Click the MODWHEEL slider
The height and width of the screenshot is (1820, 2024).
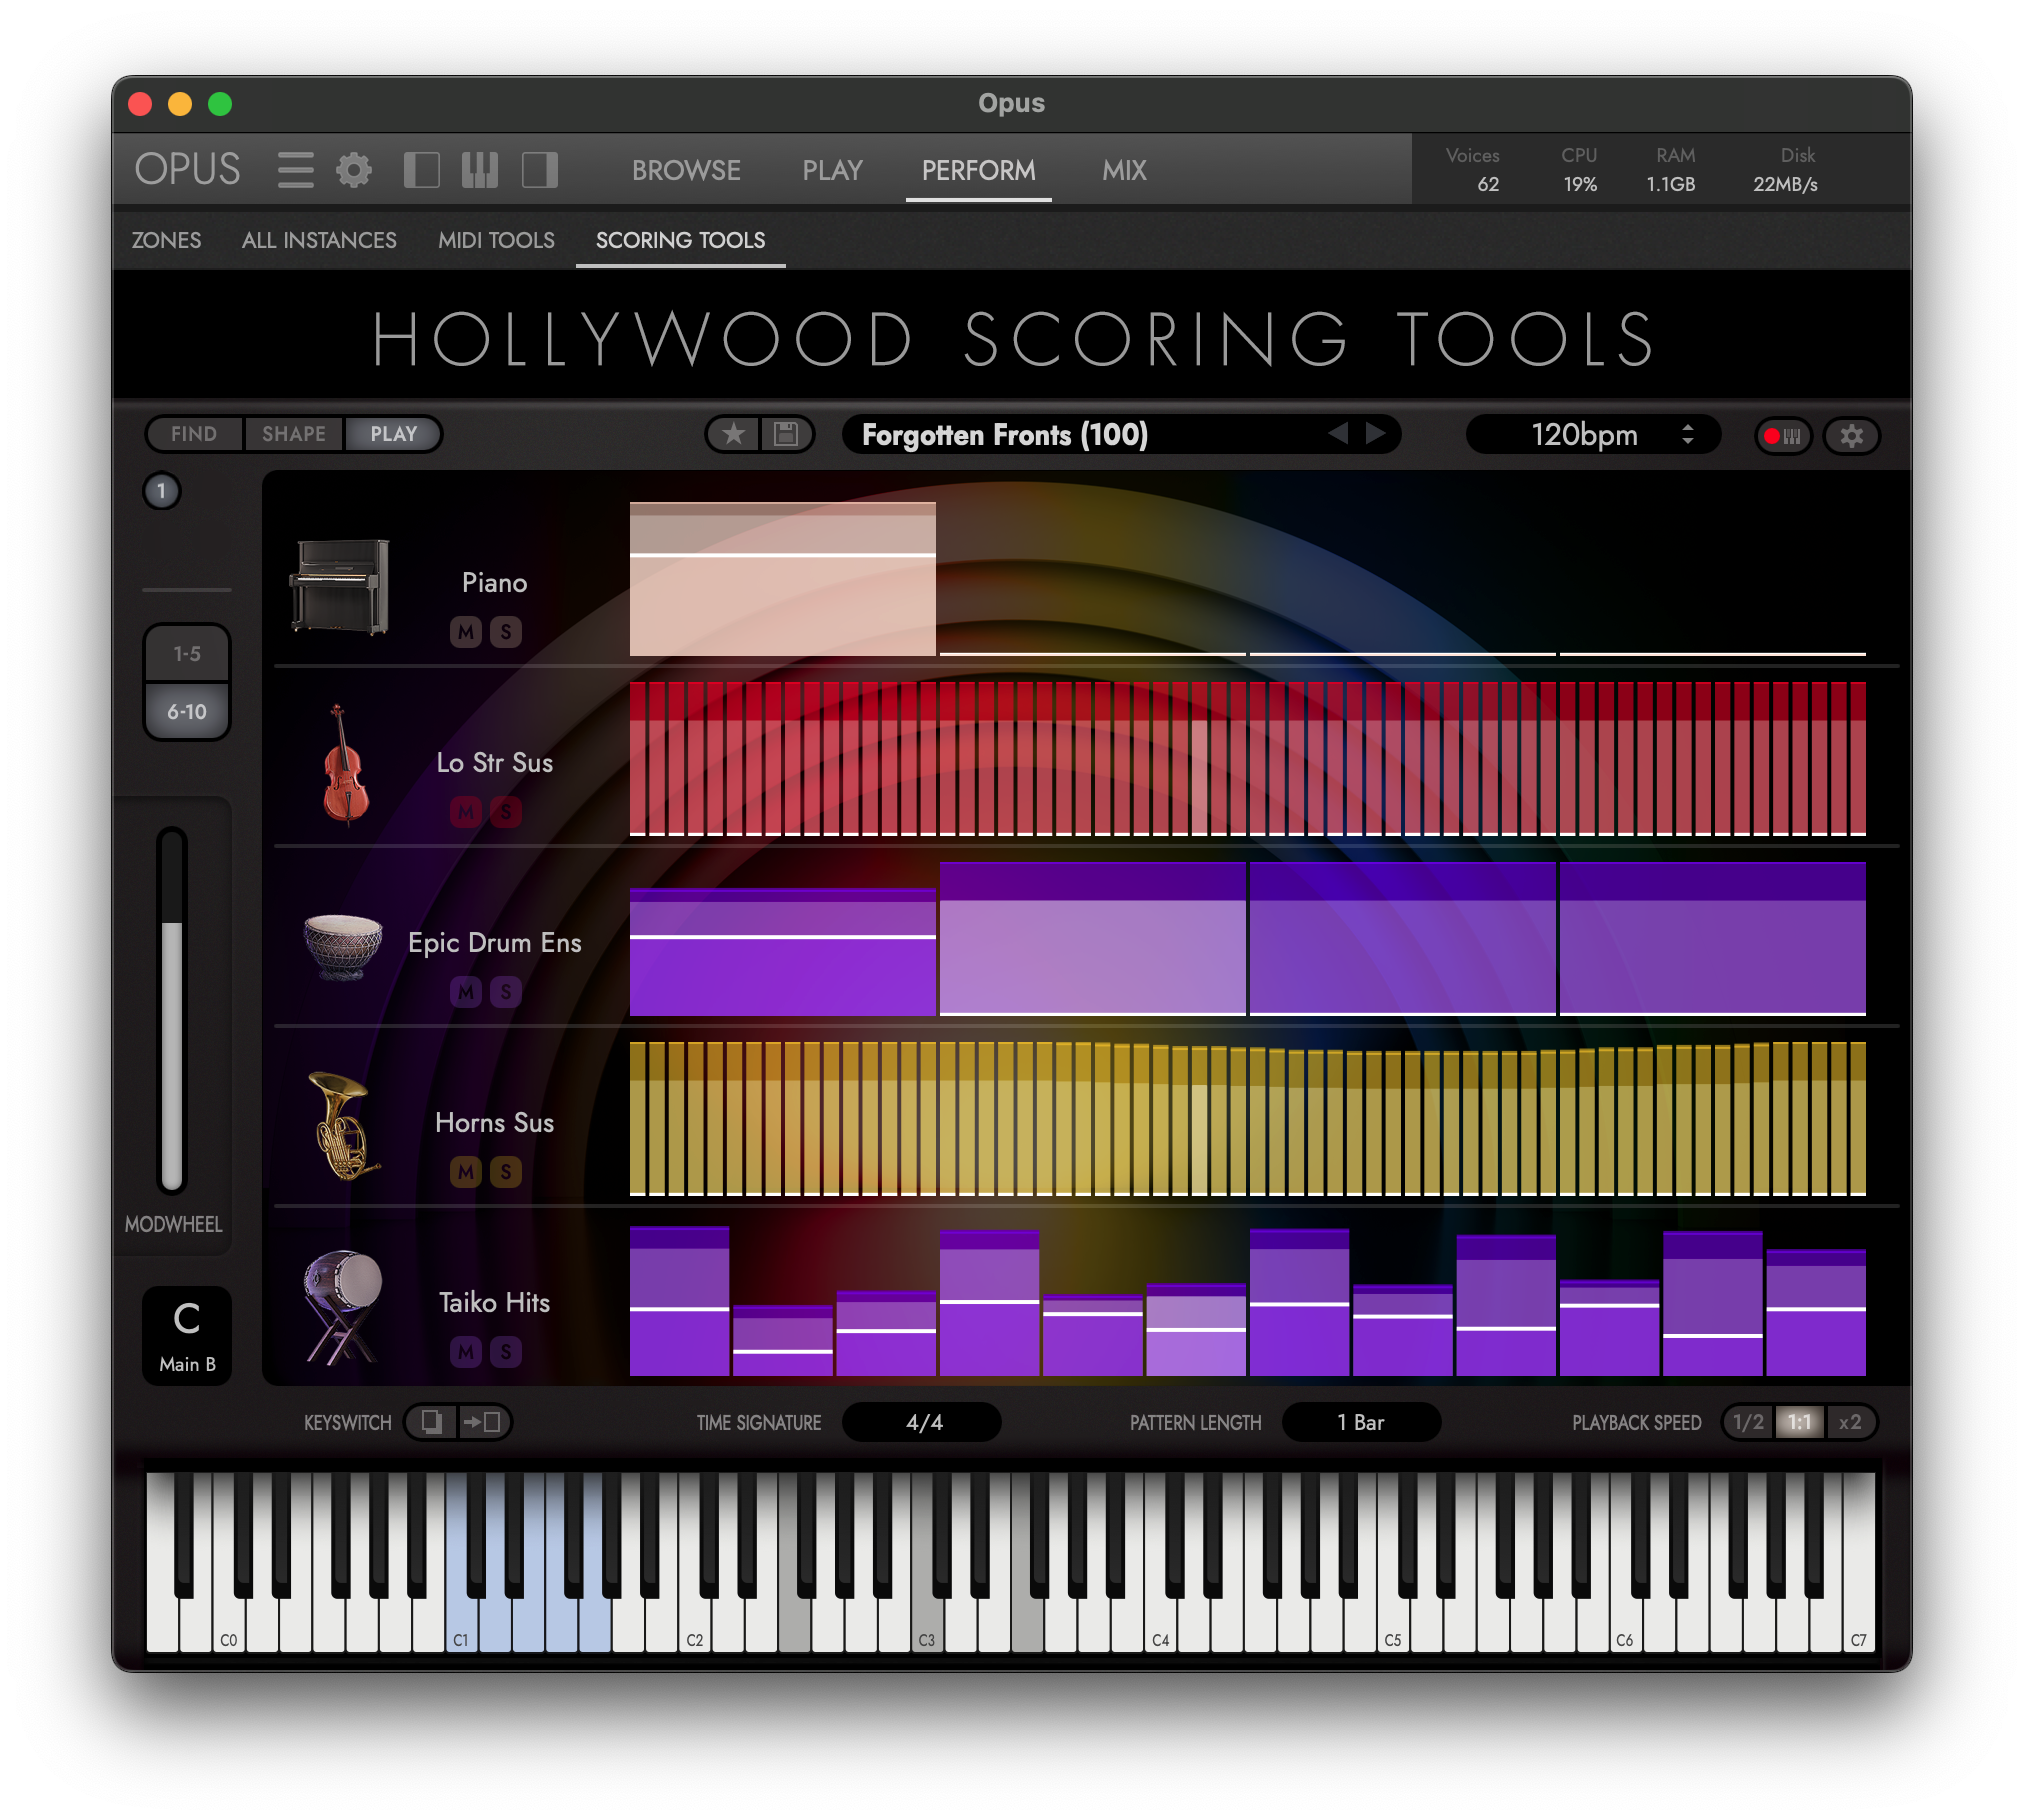(x=172, y=1010)
